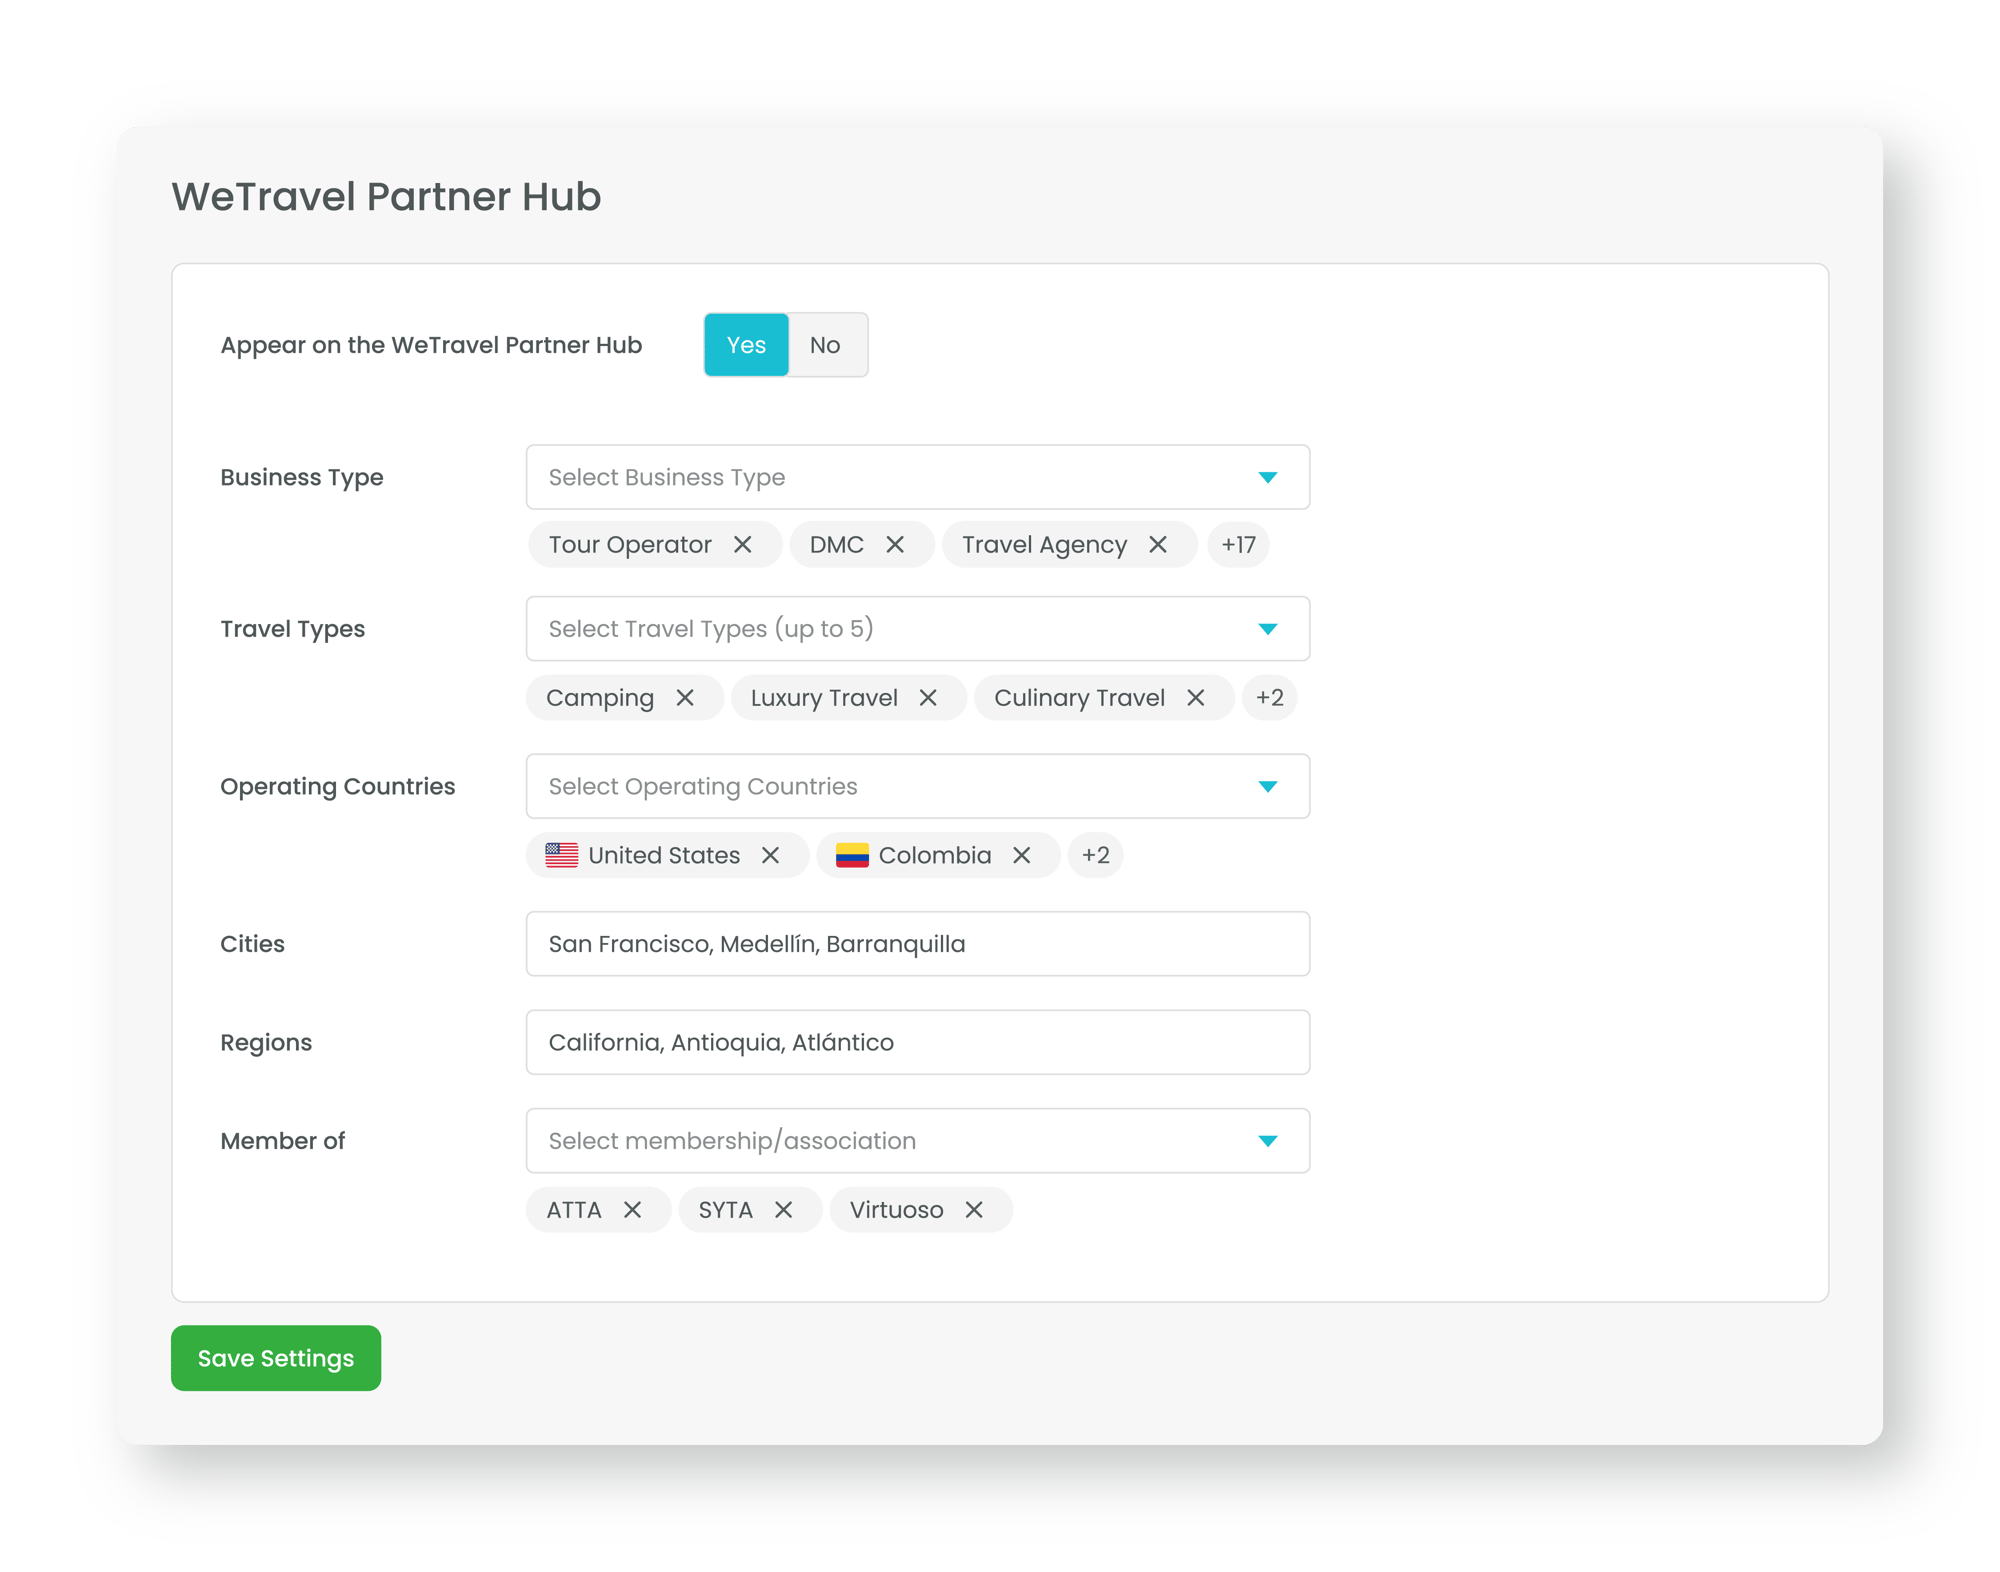Switch Partner Hub appearance to No

(825, 345)
